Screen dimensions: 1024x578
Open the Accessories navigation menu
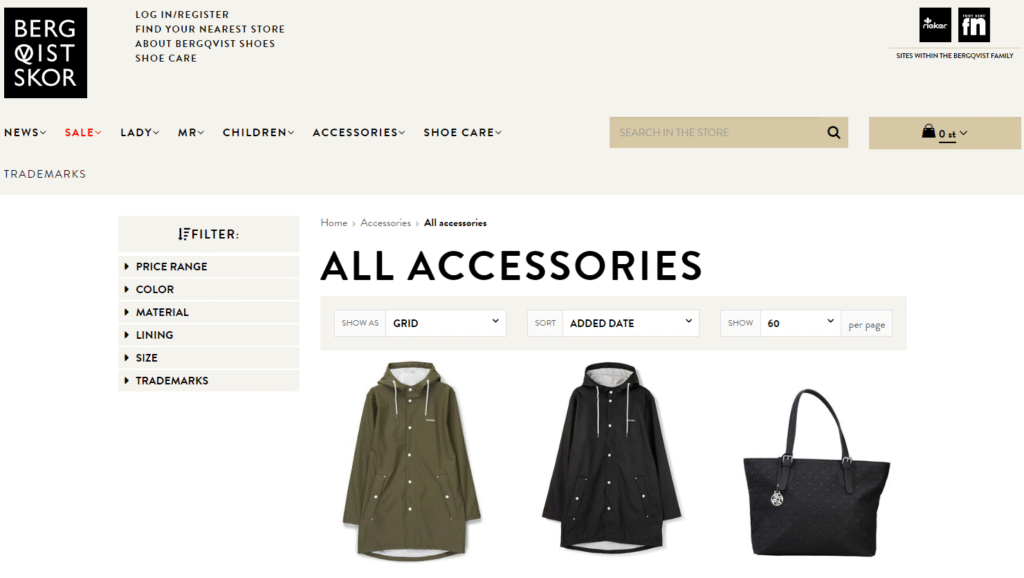[359, 133]
